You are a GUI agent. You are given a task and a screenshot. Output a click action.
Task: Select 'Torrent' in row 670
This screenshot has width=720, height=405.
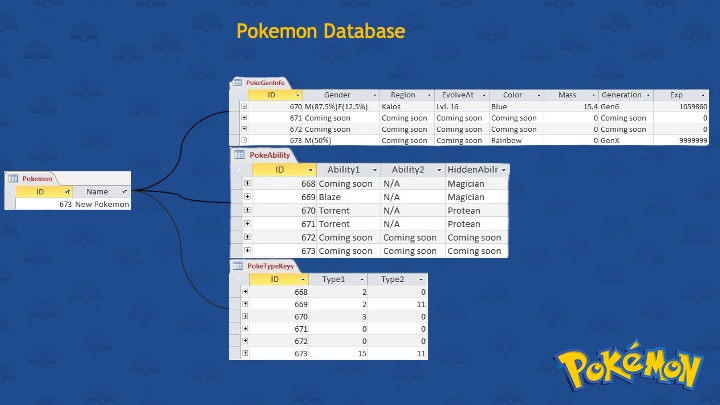(x=348, y=210)
